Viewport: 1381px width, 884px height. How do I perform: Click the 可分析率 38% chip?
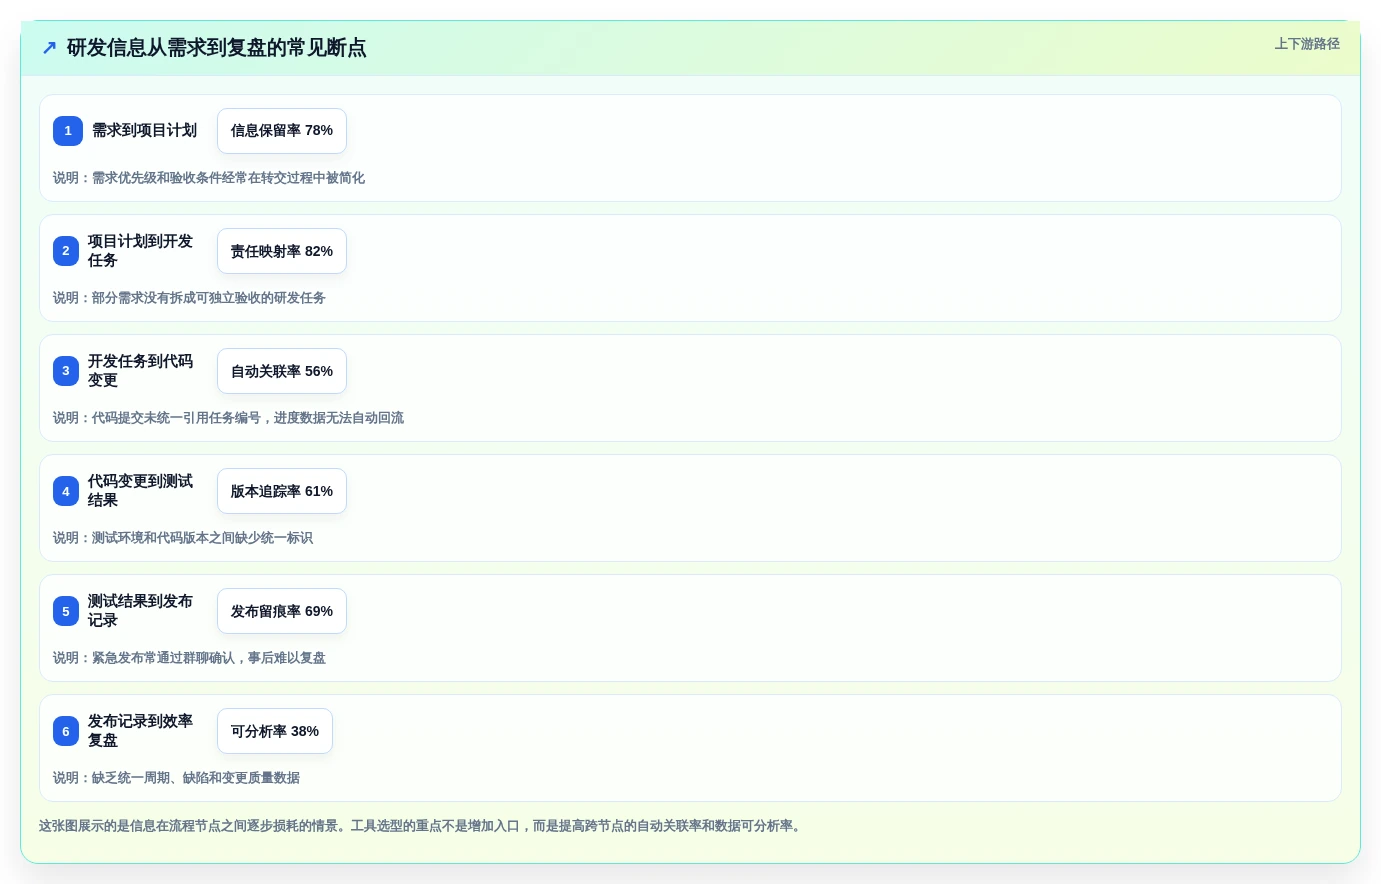click(275, 731)
